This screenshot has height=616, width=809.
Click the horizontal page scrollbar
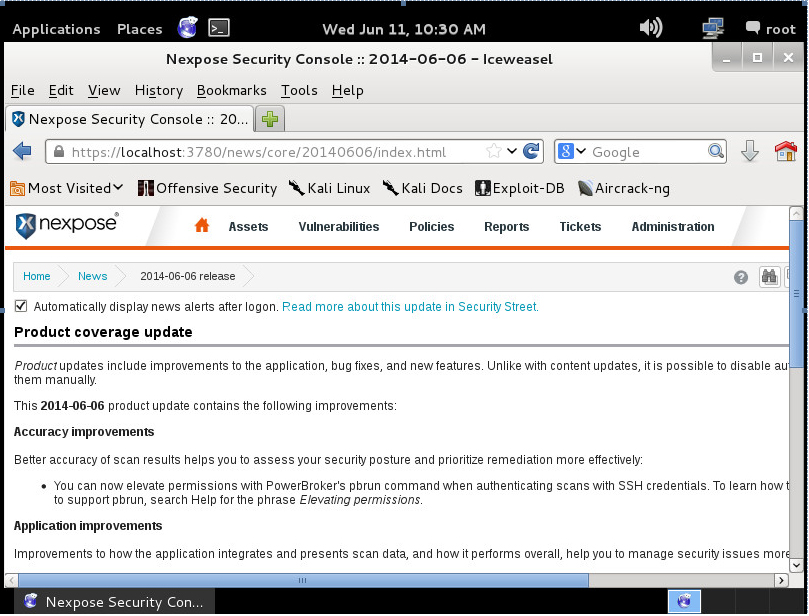point(300,580)
